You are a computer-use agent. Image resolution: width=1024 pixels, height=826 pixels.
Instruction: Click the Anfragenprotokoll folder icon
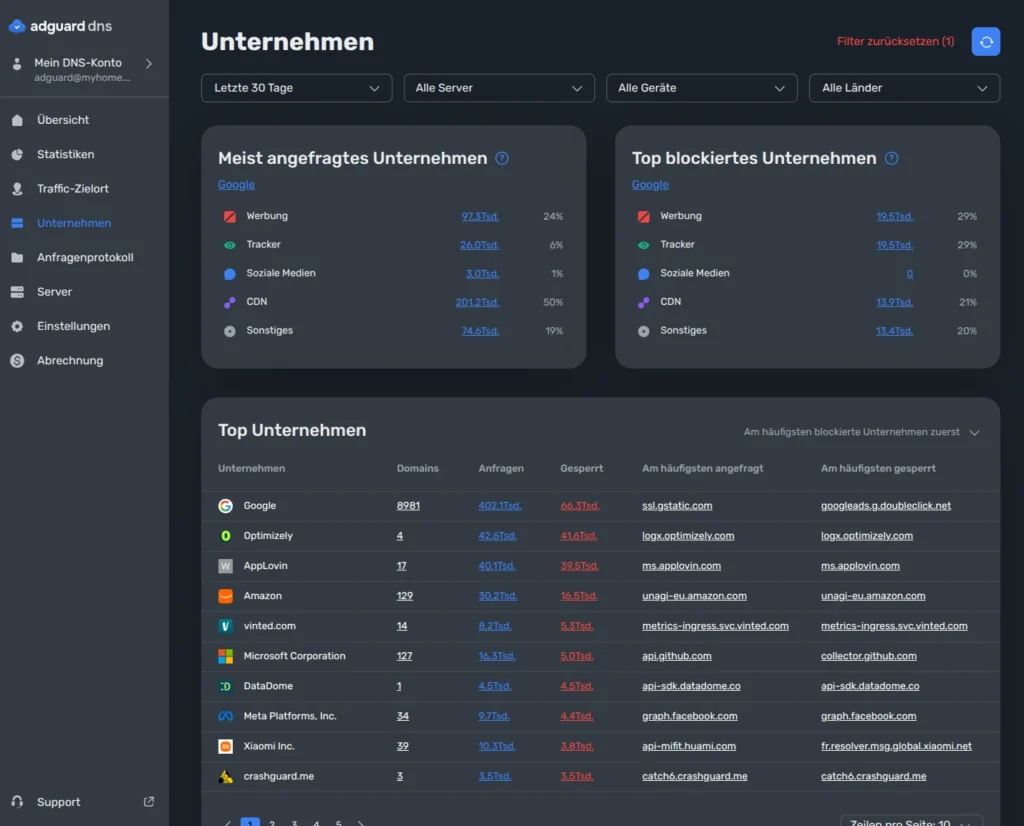[18, 257]
